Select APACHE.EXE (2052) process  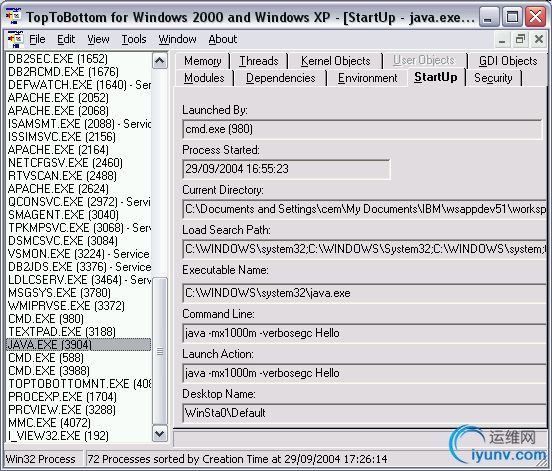pos(58,98)
